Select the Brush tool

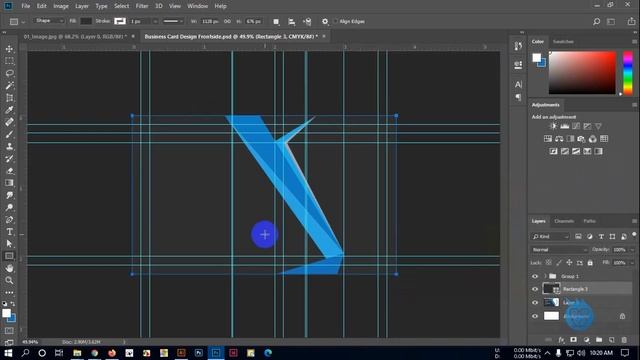coord(9,134)
